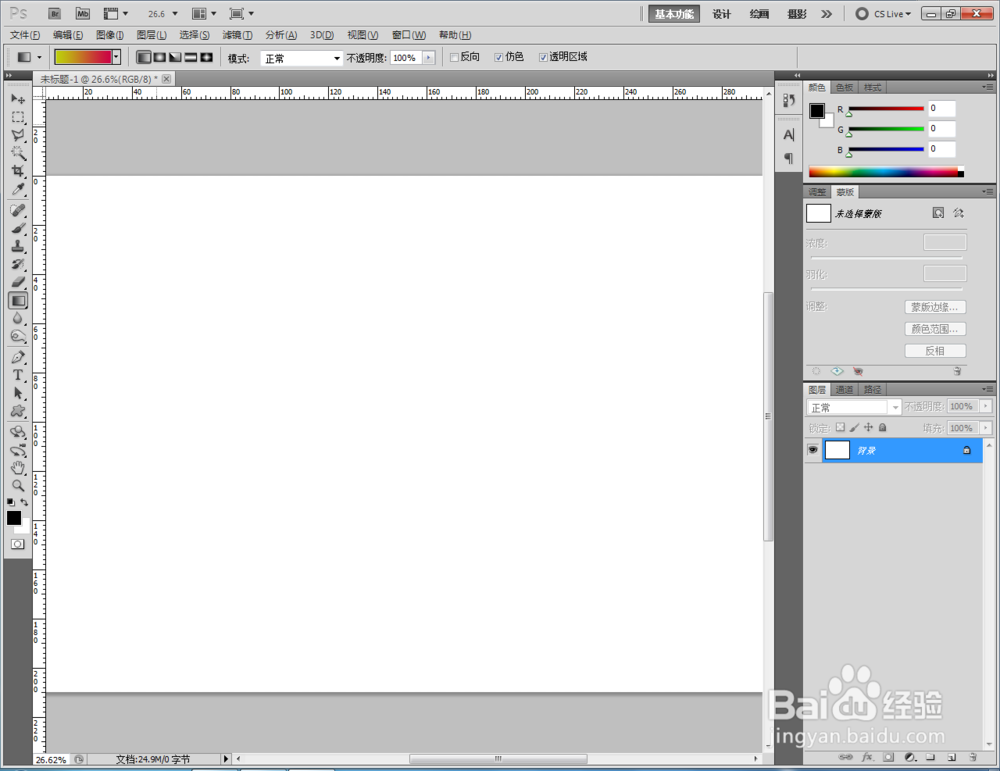The width and height of the screenshot is (1000, 771).
Task: Select the Quick Selection tool
Action: point(18,153)
